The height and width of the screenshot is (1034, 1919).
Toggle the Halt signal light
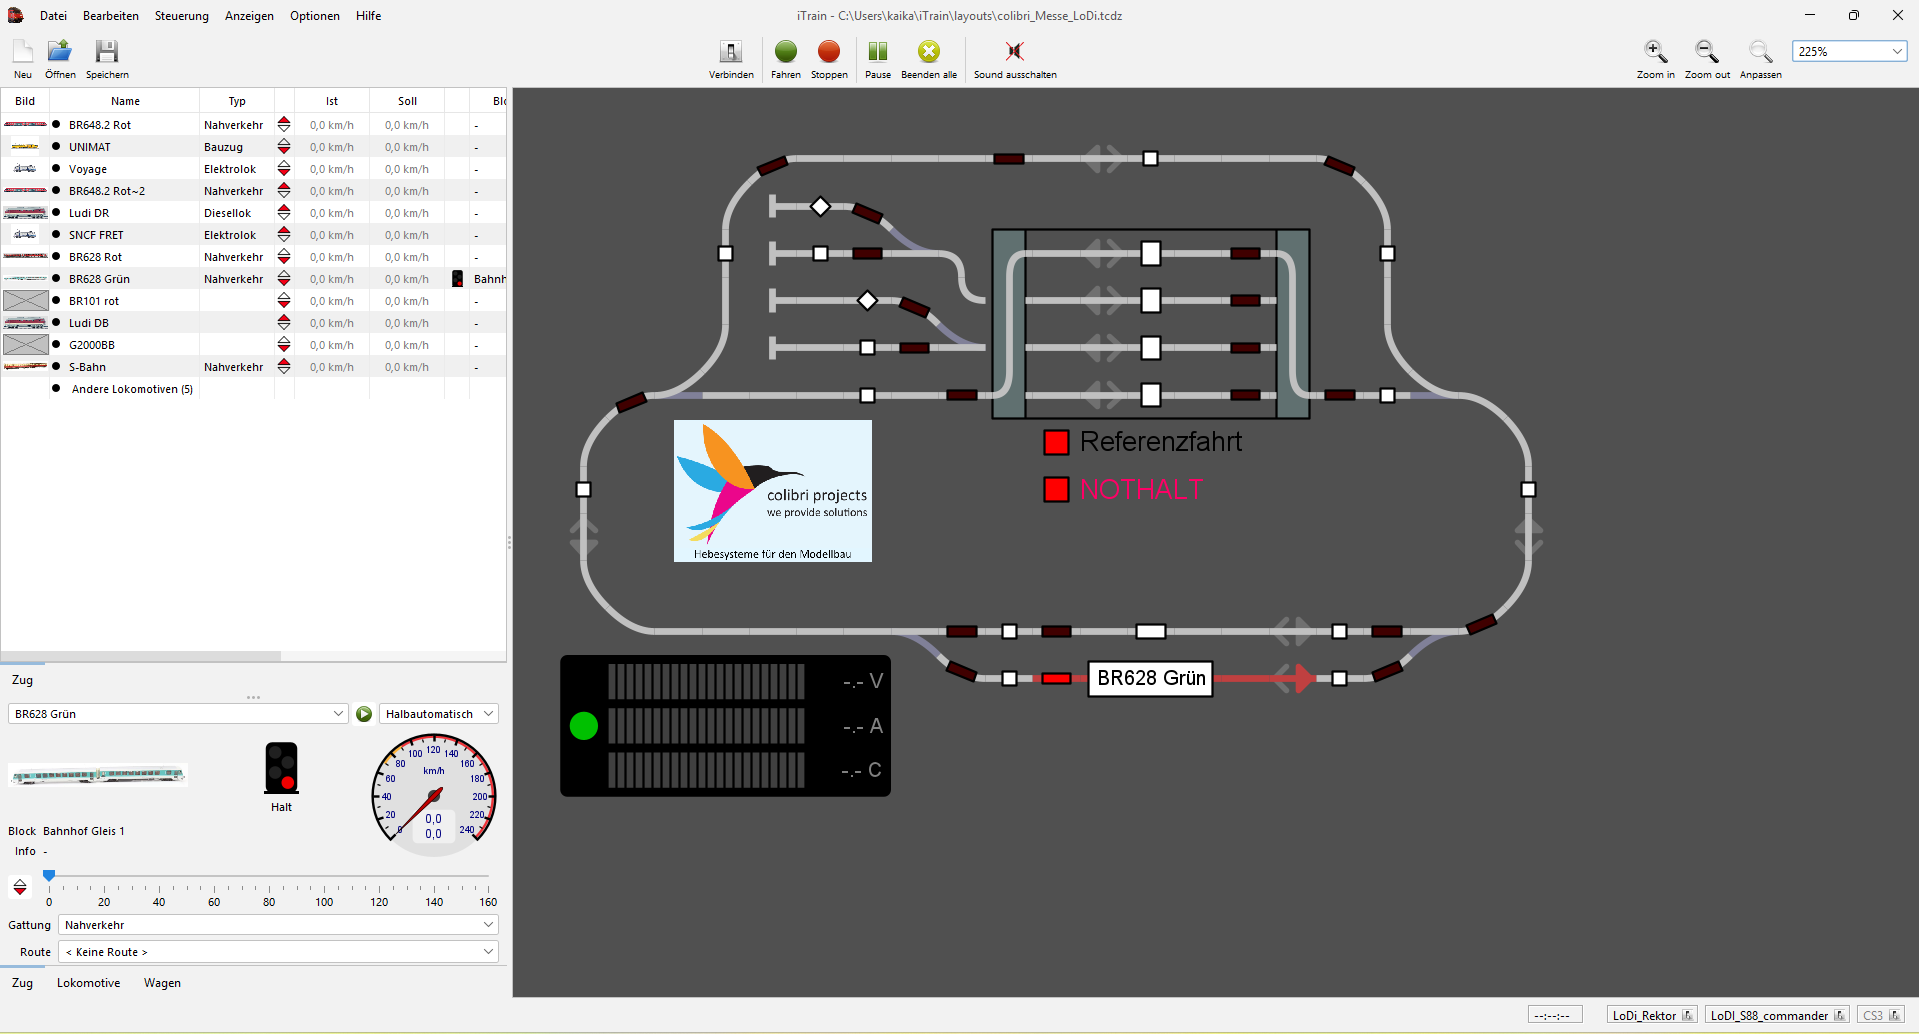(281, 768)
